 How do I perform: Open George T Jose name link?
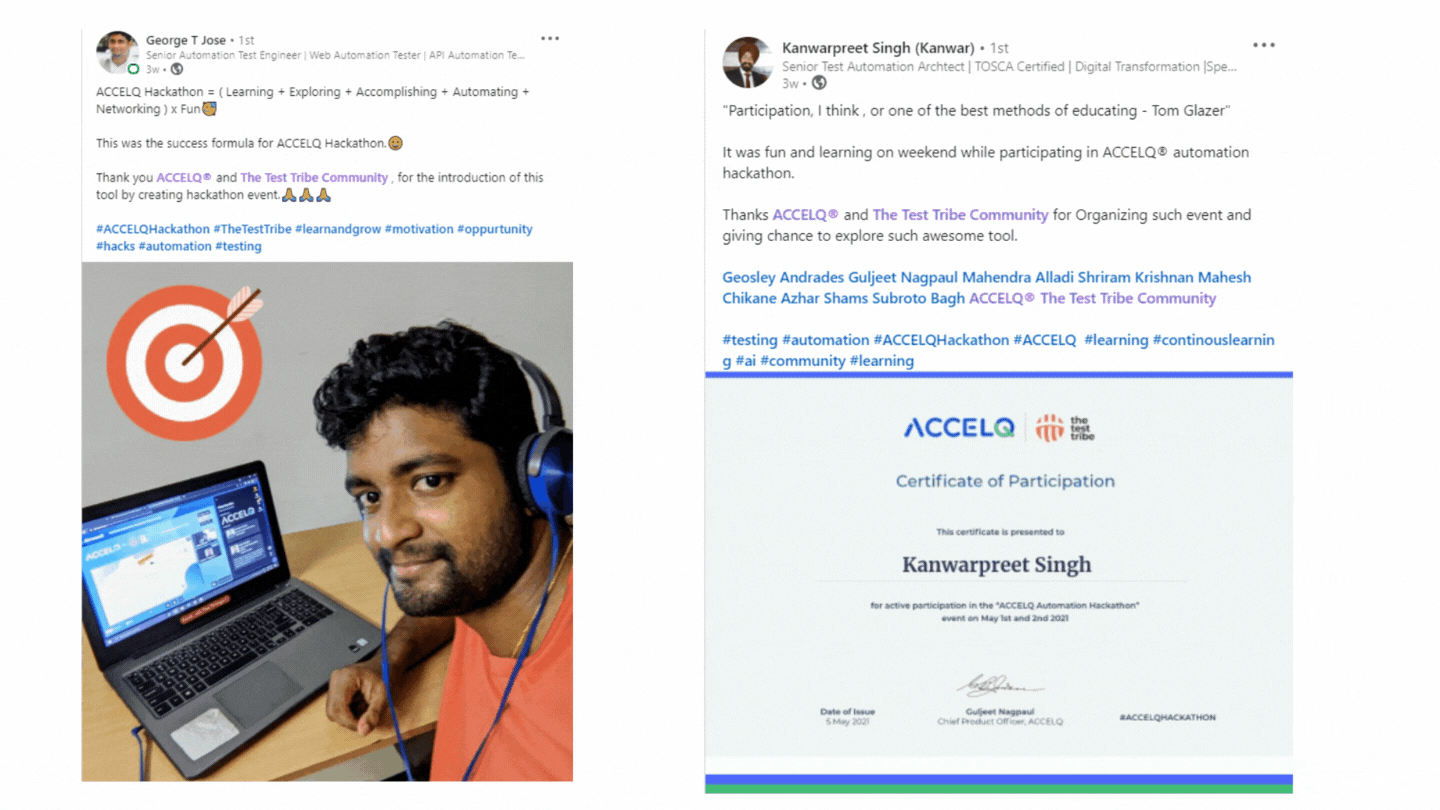(x=186, y=40)
